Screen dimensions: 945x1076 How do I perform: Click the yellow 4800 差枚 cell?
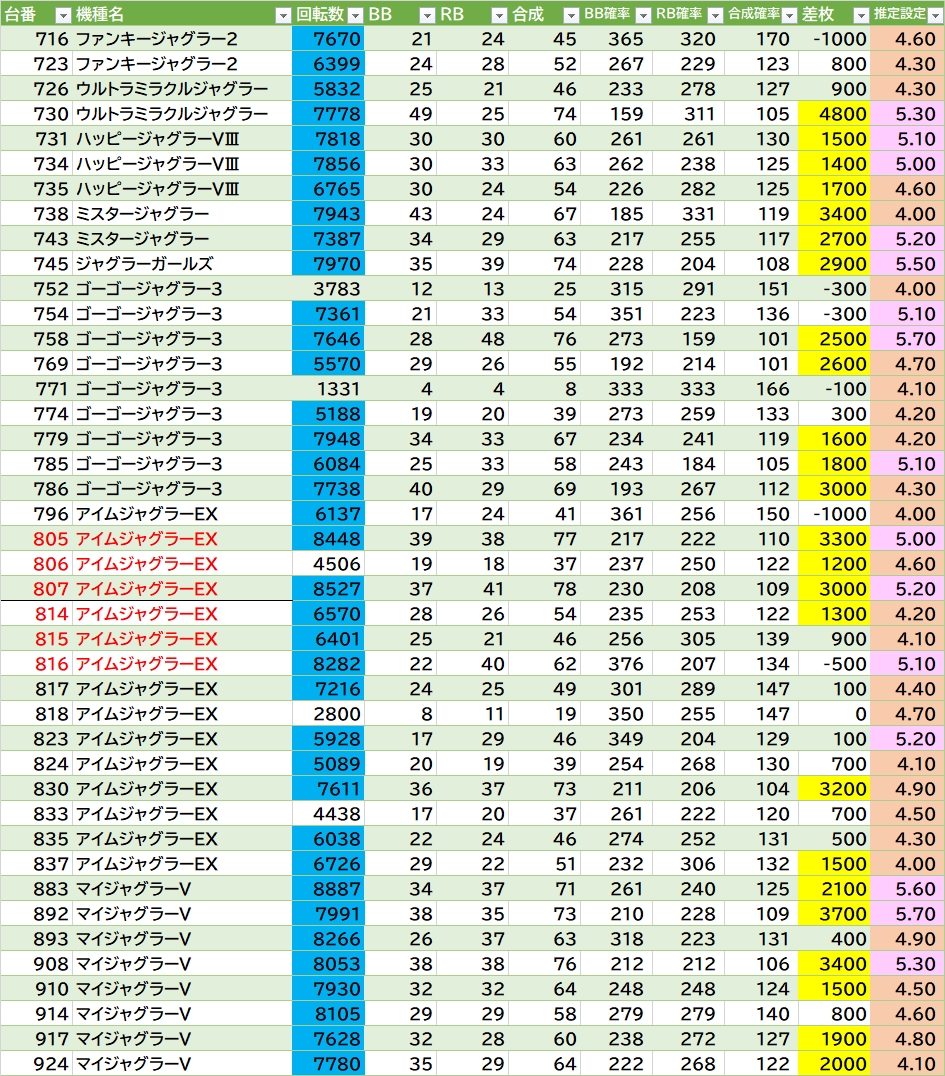click(835, 114)
